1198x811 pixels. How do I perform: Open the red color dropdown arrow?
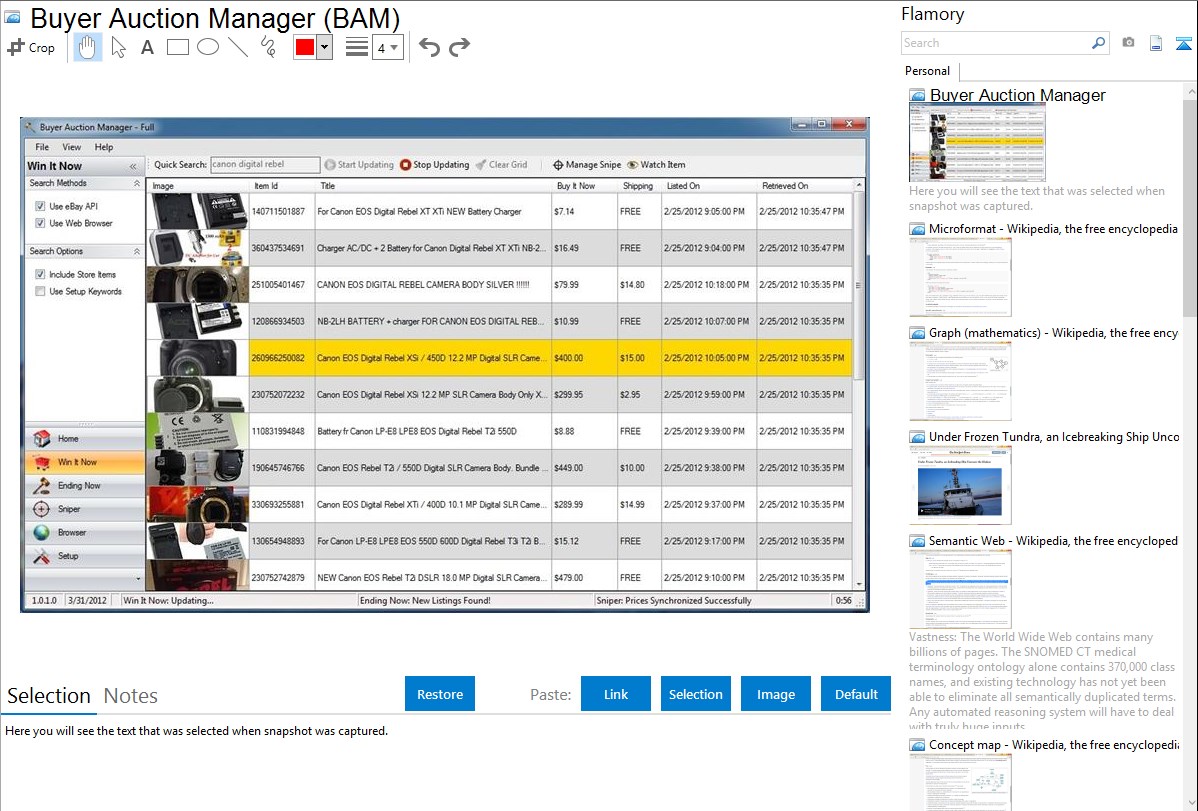click(x=324, y=47)
